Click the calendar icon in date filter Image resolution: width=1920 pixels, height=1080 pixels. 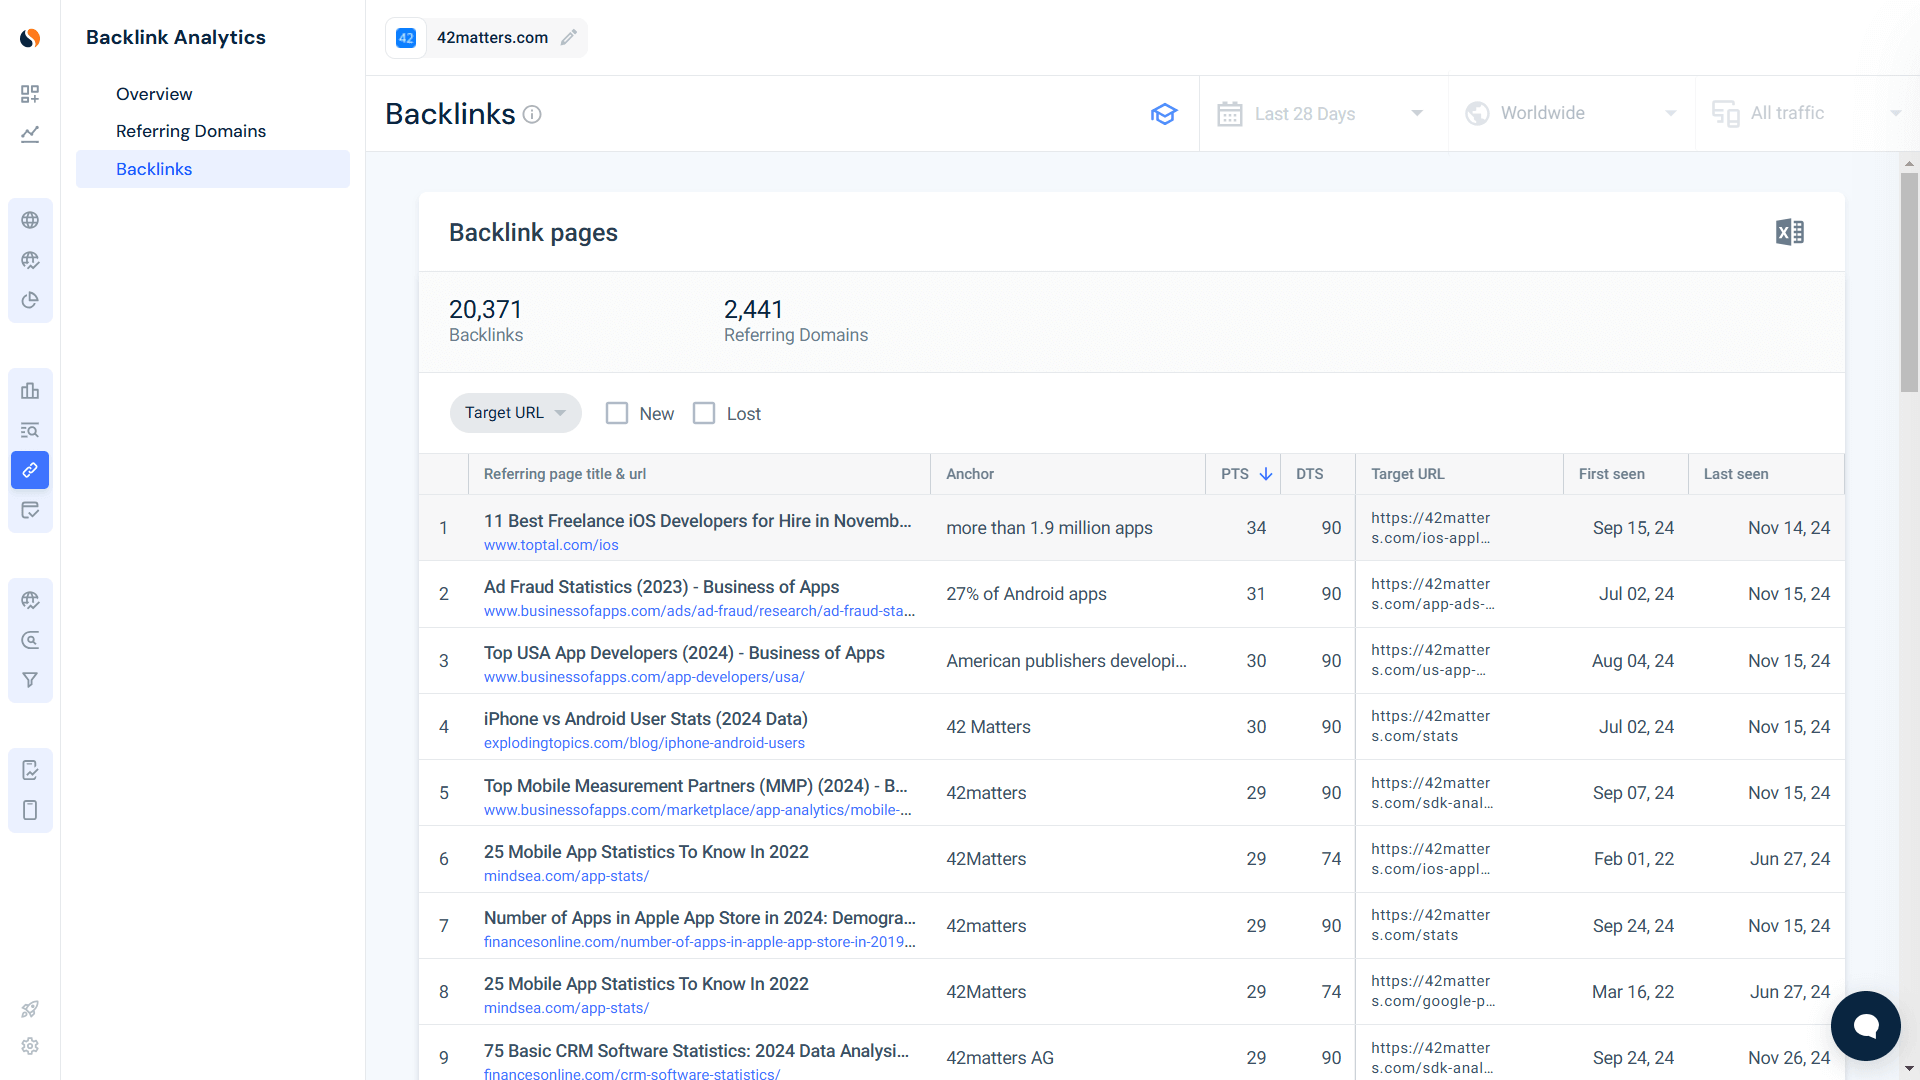1230,114
